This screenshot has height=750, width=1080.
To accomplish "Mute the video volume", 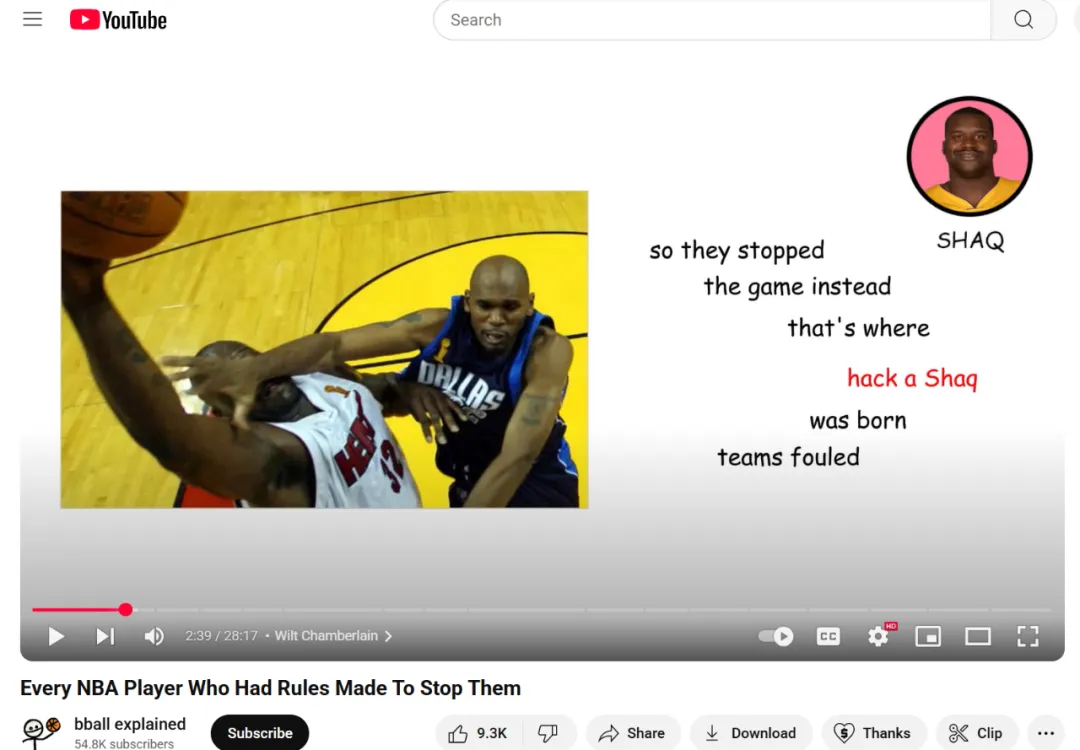I will 154,636.
